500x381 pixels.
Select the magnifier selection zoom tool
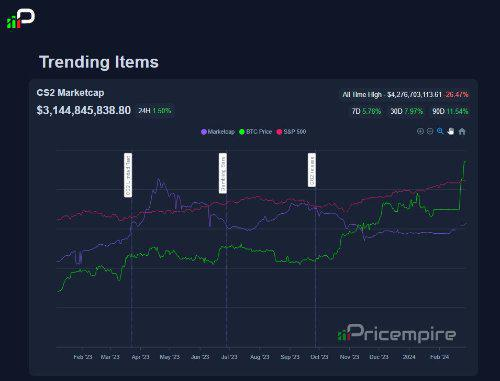pyautogui.click(x=440, y=131)
